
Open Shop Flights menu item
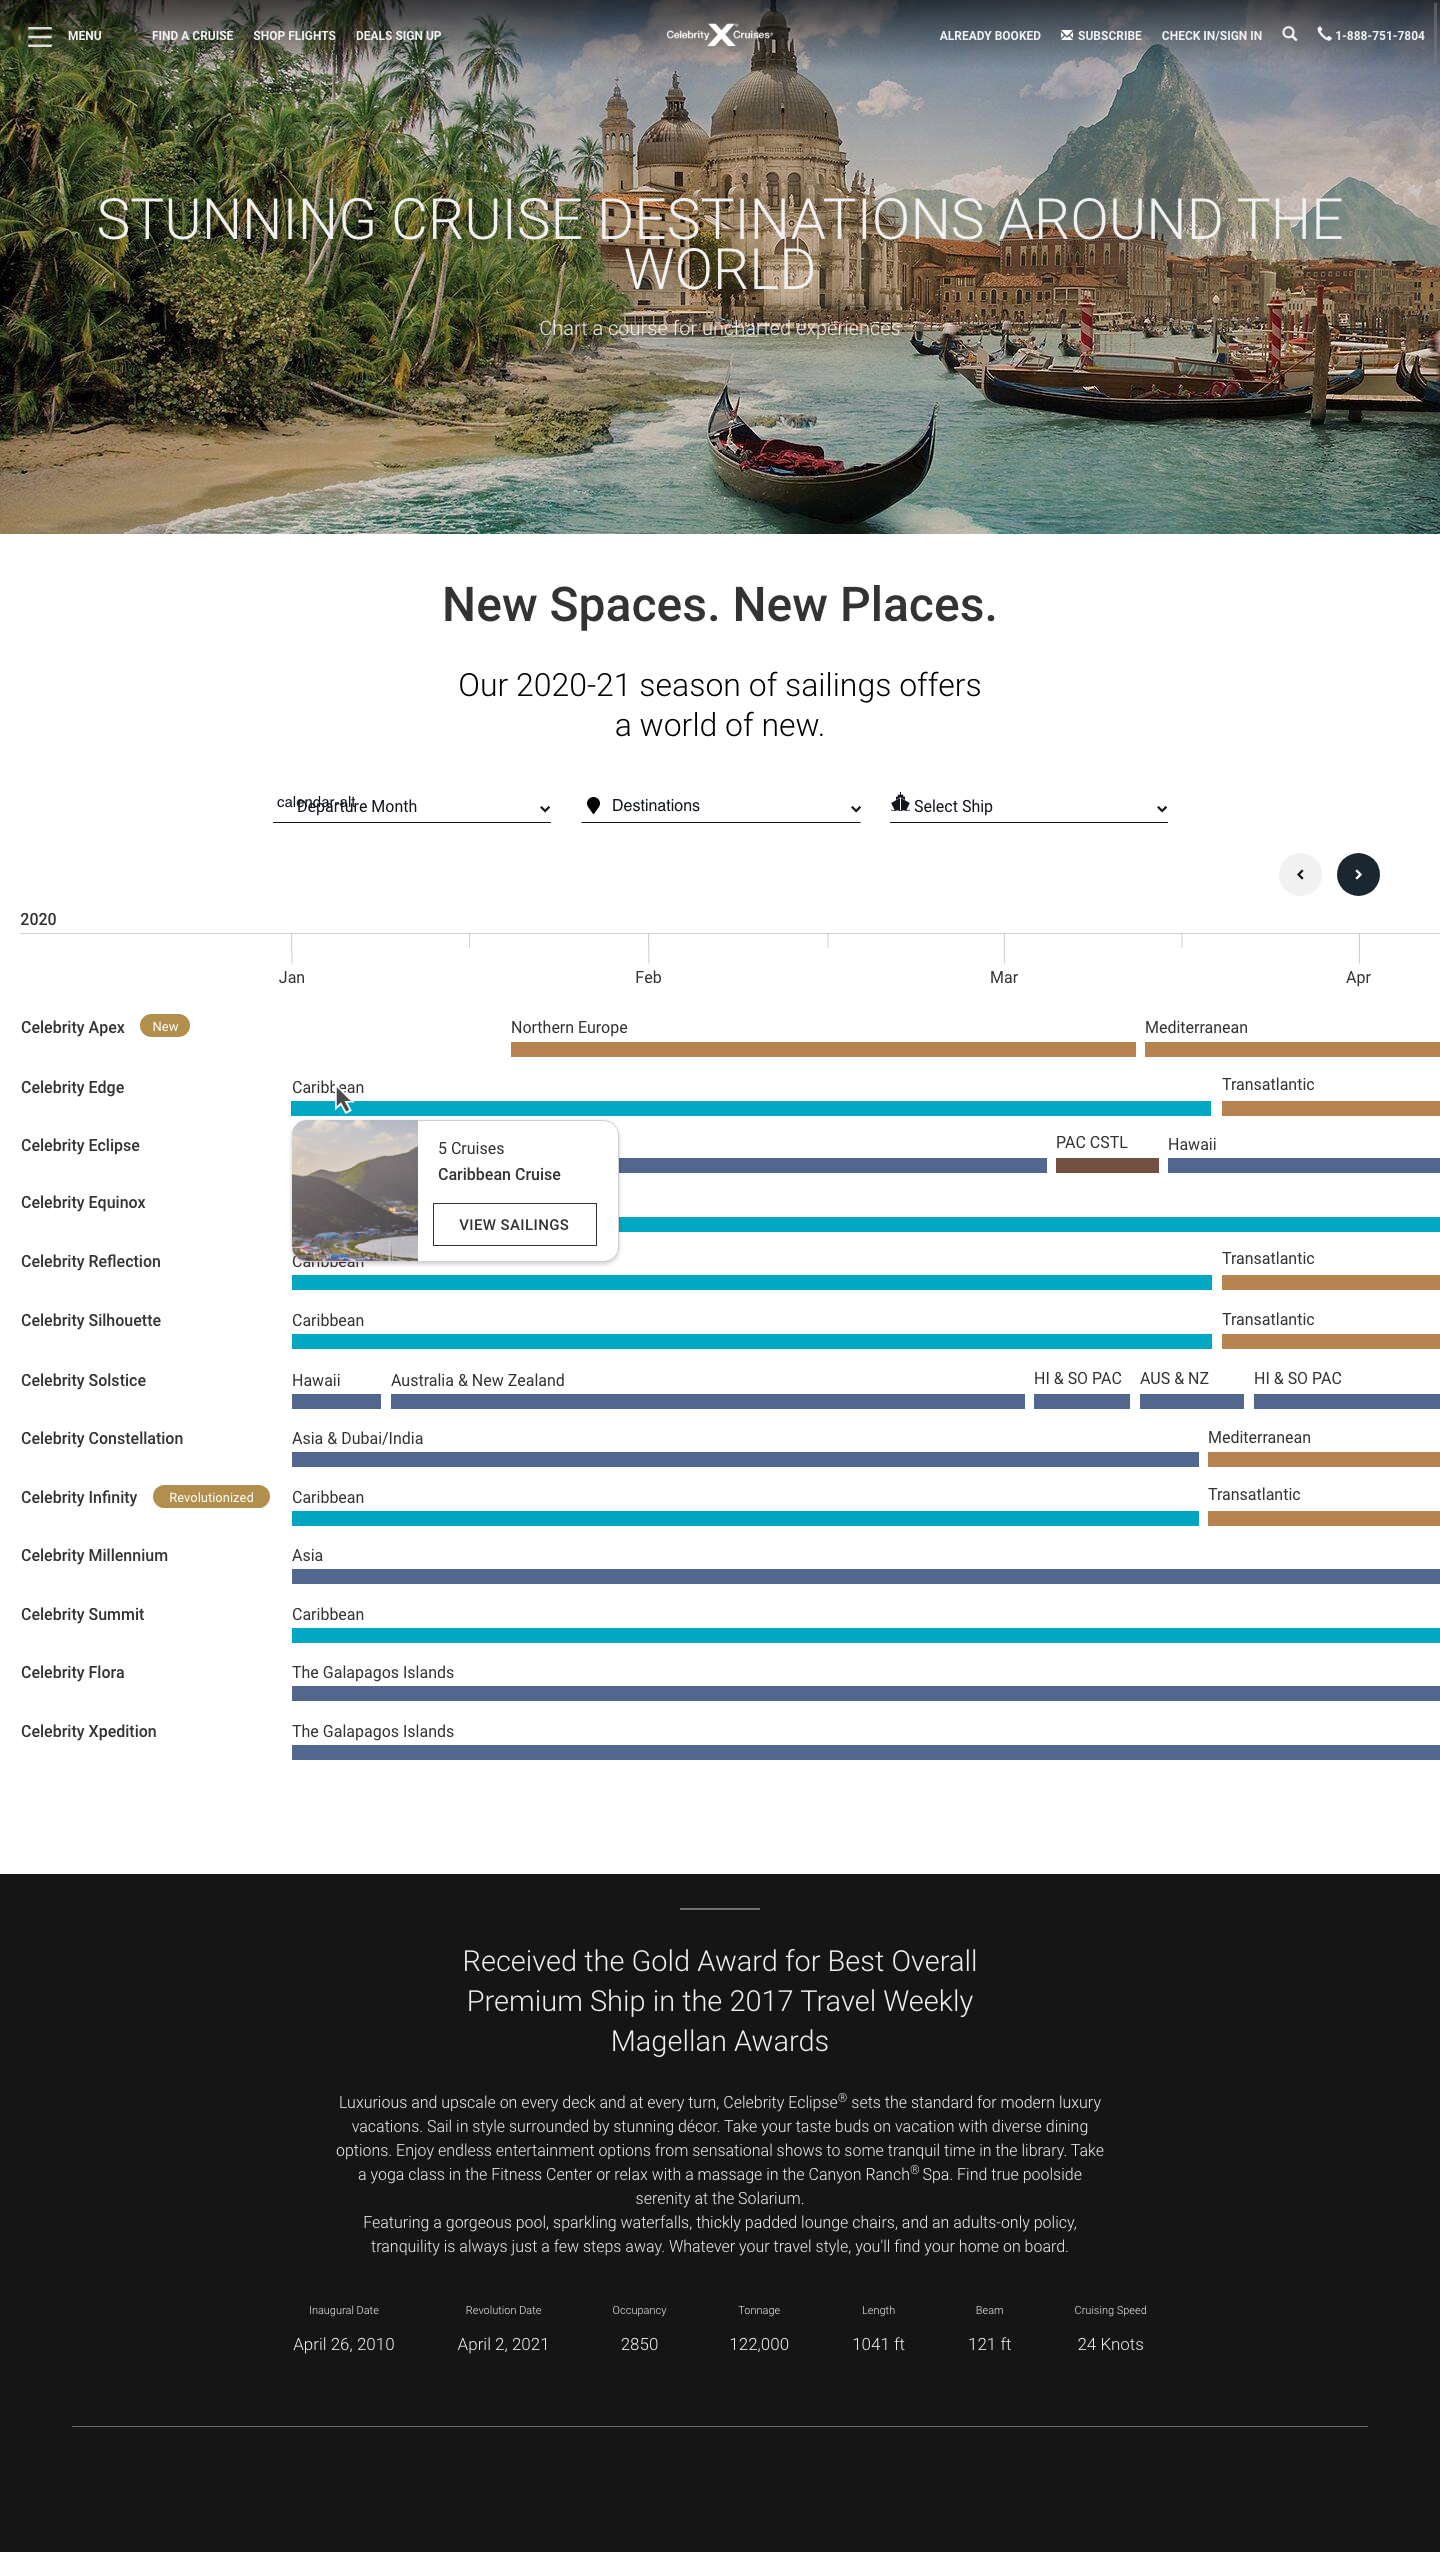tap(294, 36)
